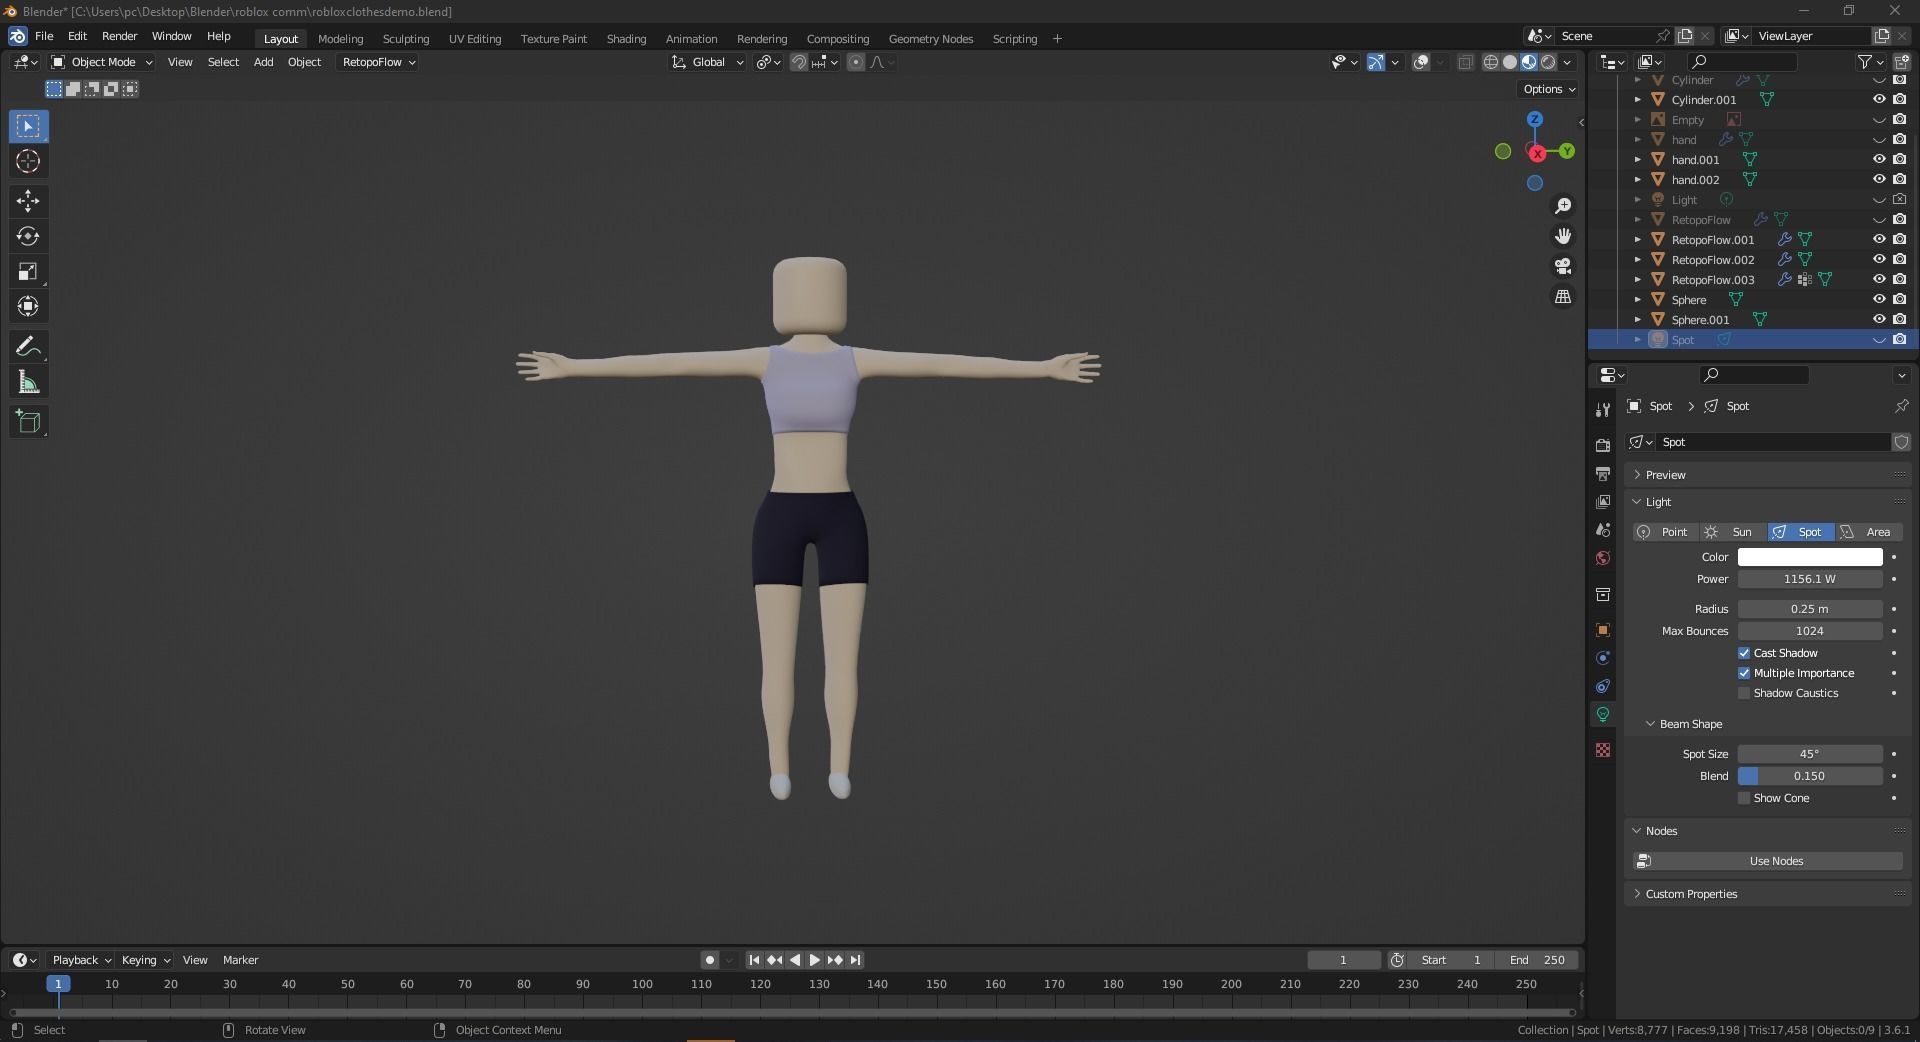Switch to solid viewport shading

click(x=1510, y=62)
